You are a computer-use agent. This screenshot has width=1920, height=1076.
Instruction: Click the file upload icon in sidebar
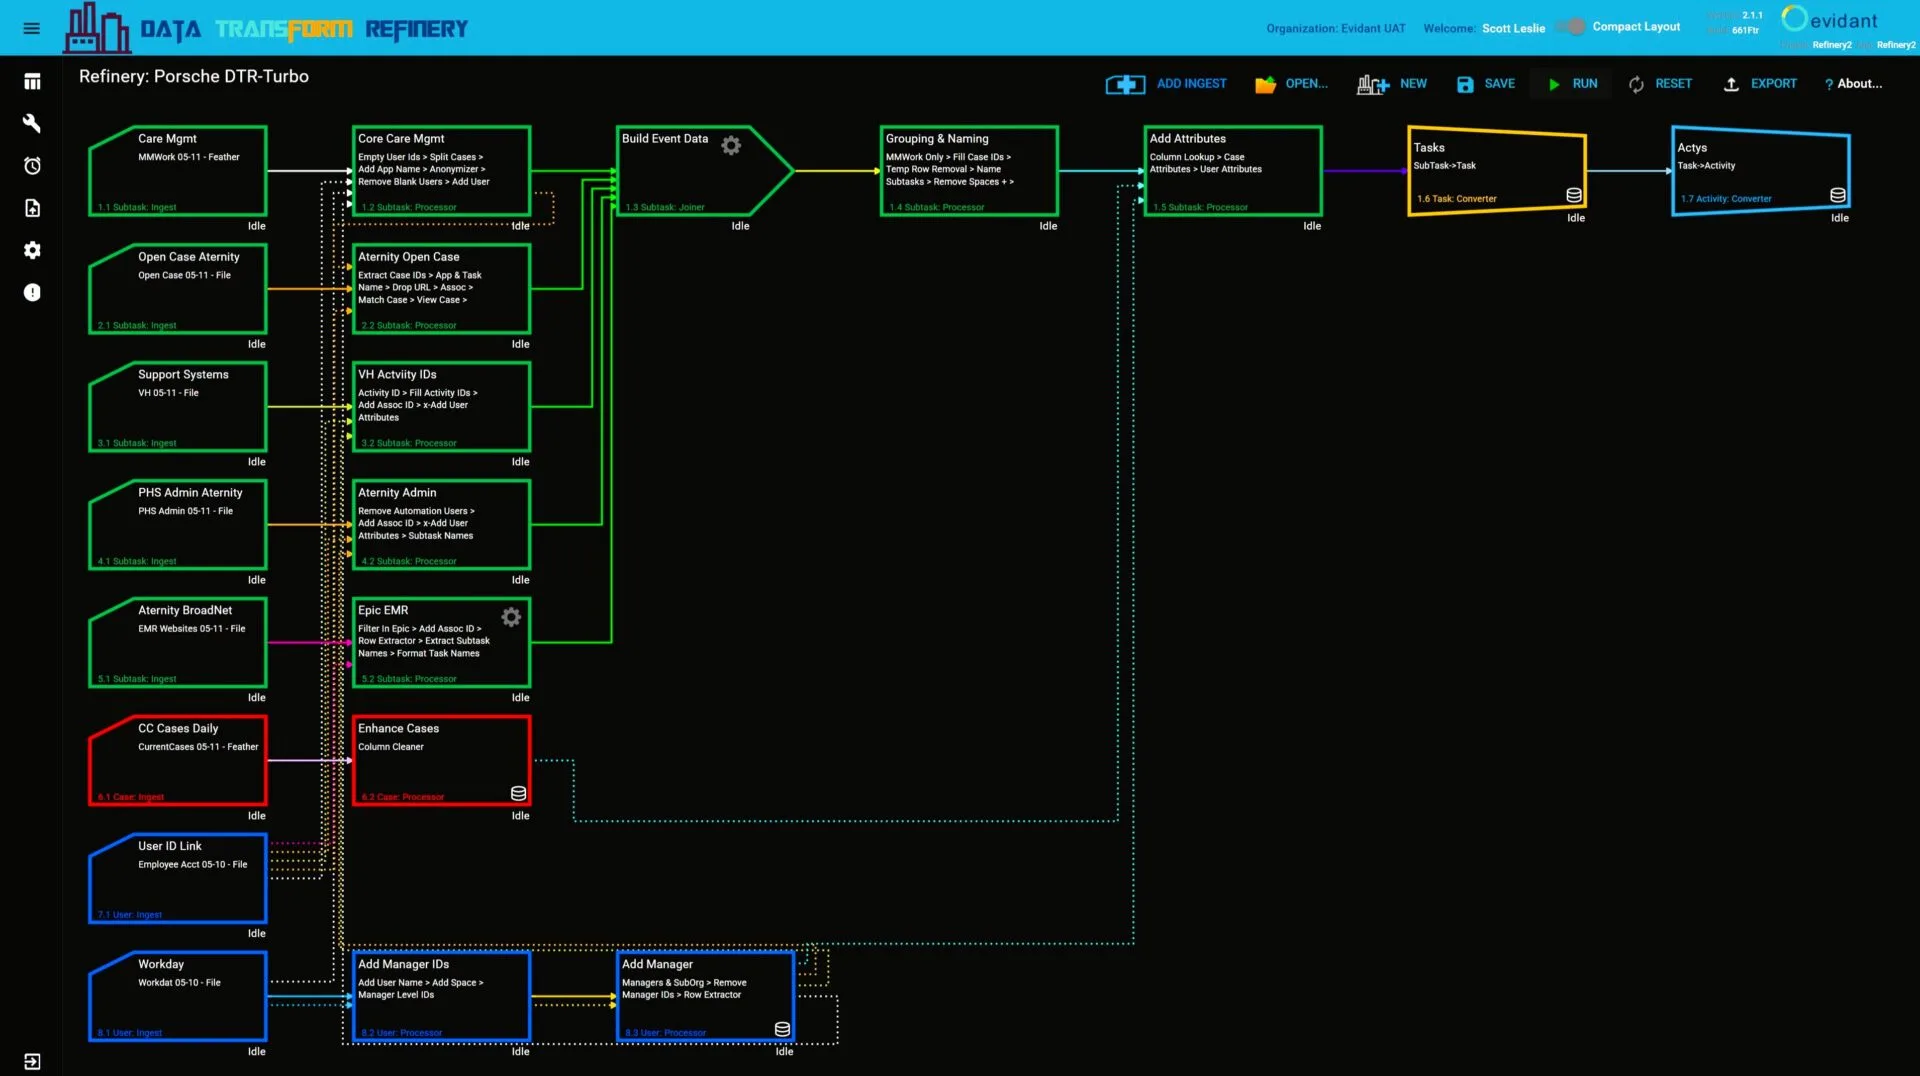(32, 208)
